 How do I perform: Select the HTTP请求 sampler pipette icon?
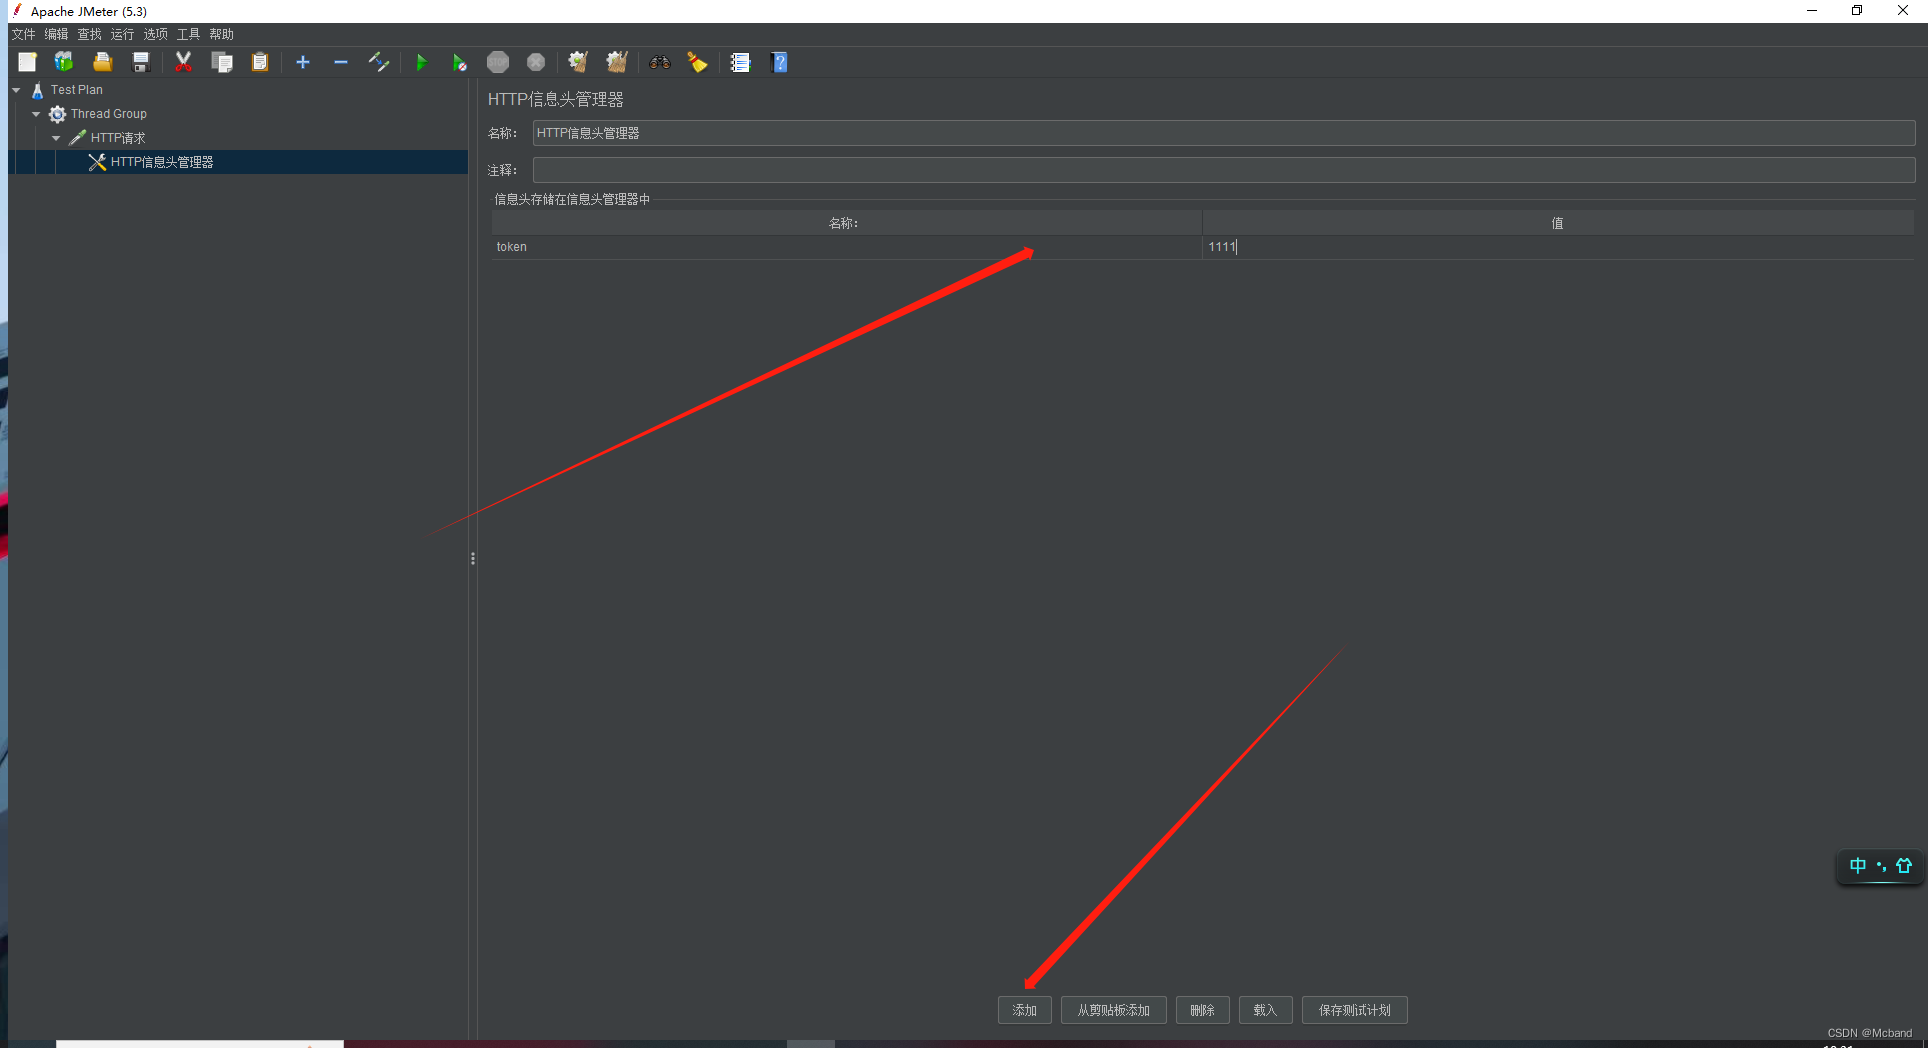coord(77,138)
